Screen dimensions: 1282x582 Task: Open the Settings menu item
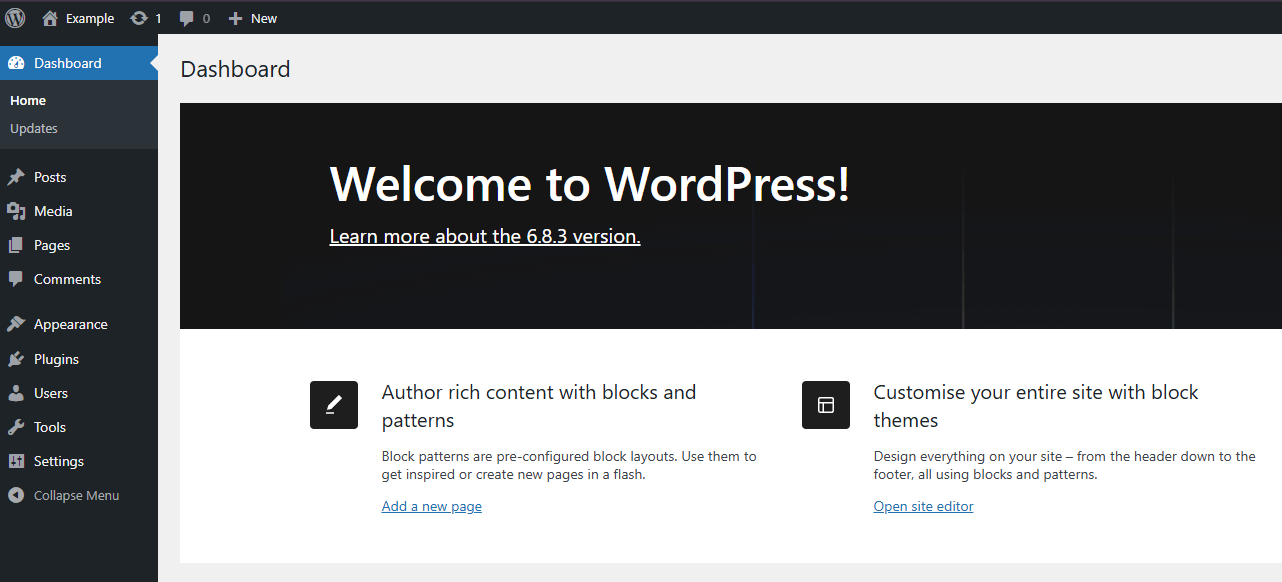point(59,461)
